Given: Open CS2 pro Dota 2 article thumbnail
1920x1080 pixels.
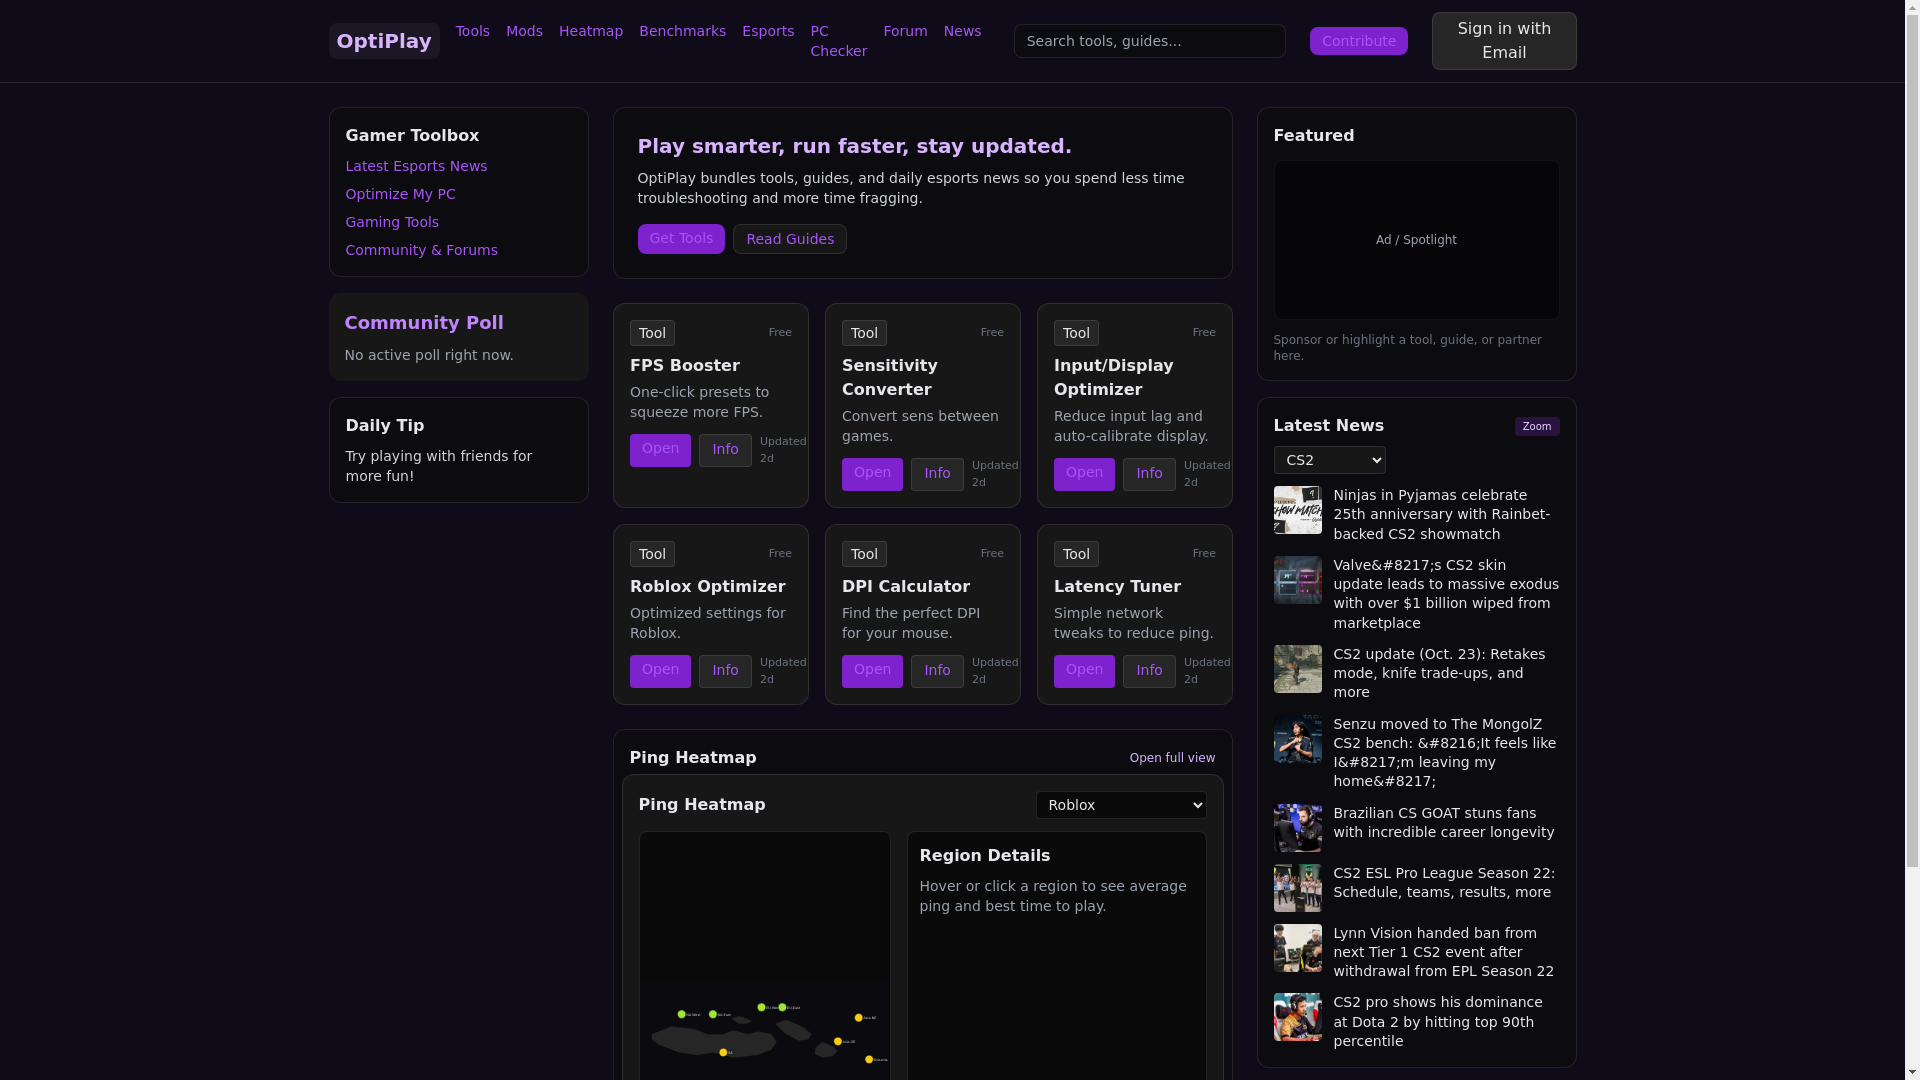Looking at the screenshot, I should pyautogui.click(x=1297, y=1017).
